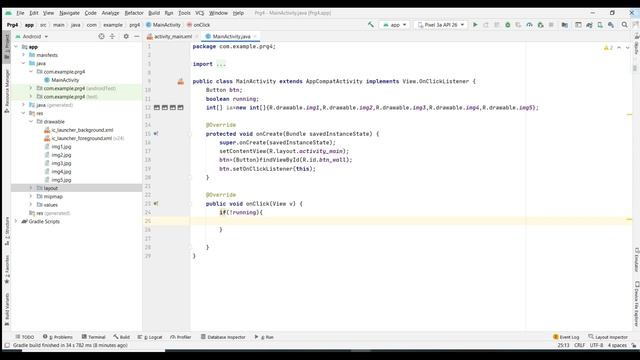Screen dimensions: 640x360
Task: Toggle the Favorites side tab
Action: pos(7,269)
